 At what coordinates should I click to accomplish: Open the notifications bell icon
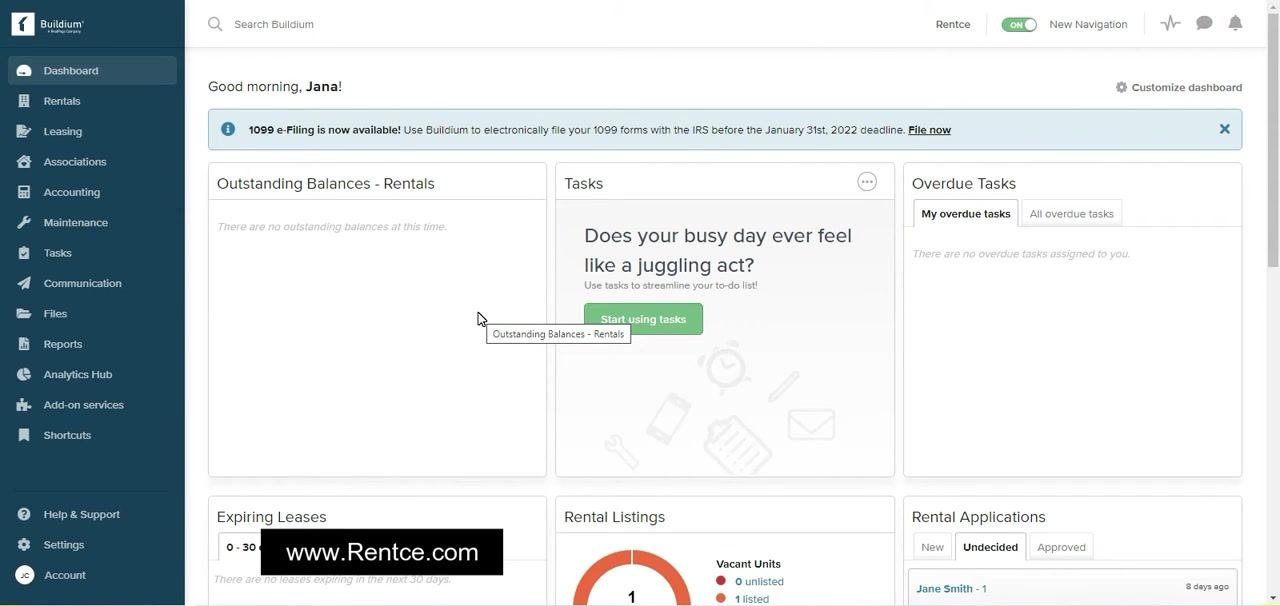tap(1236, 23)
